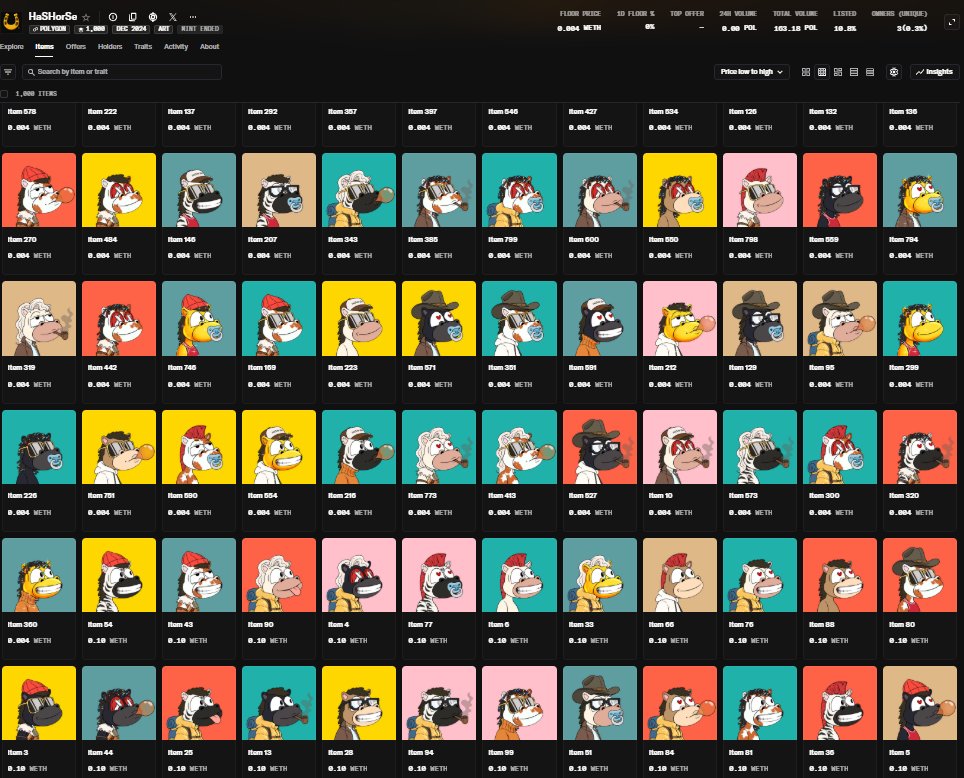Open the Item 223 thumbnail

pos(359,319)
